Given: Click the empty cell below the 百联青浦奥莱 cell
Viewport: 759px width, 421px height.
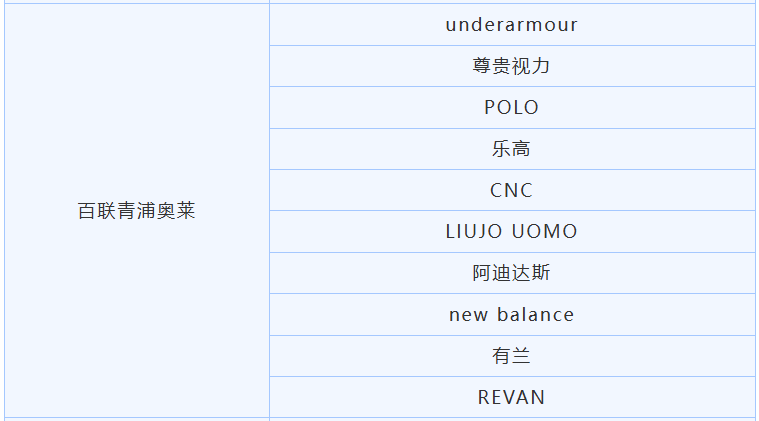Looking at the screenshot, I should (137, 419).
